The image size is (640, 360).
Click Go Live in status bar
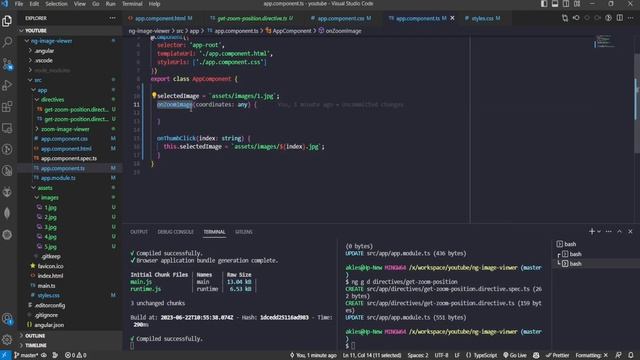515,355
